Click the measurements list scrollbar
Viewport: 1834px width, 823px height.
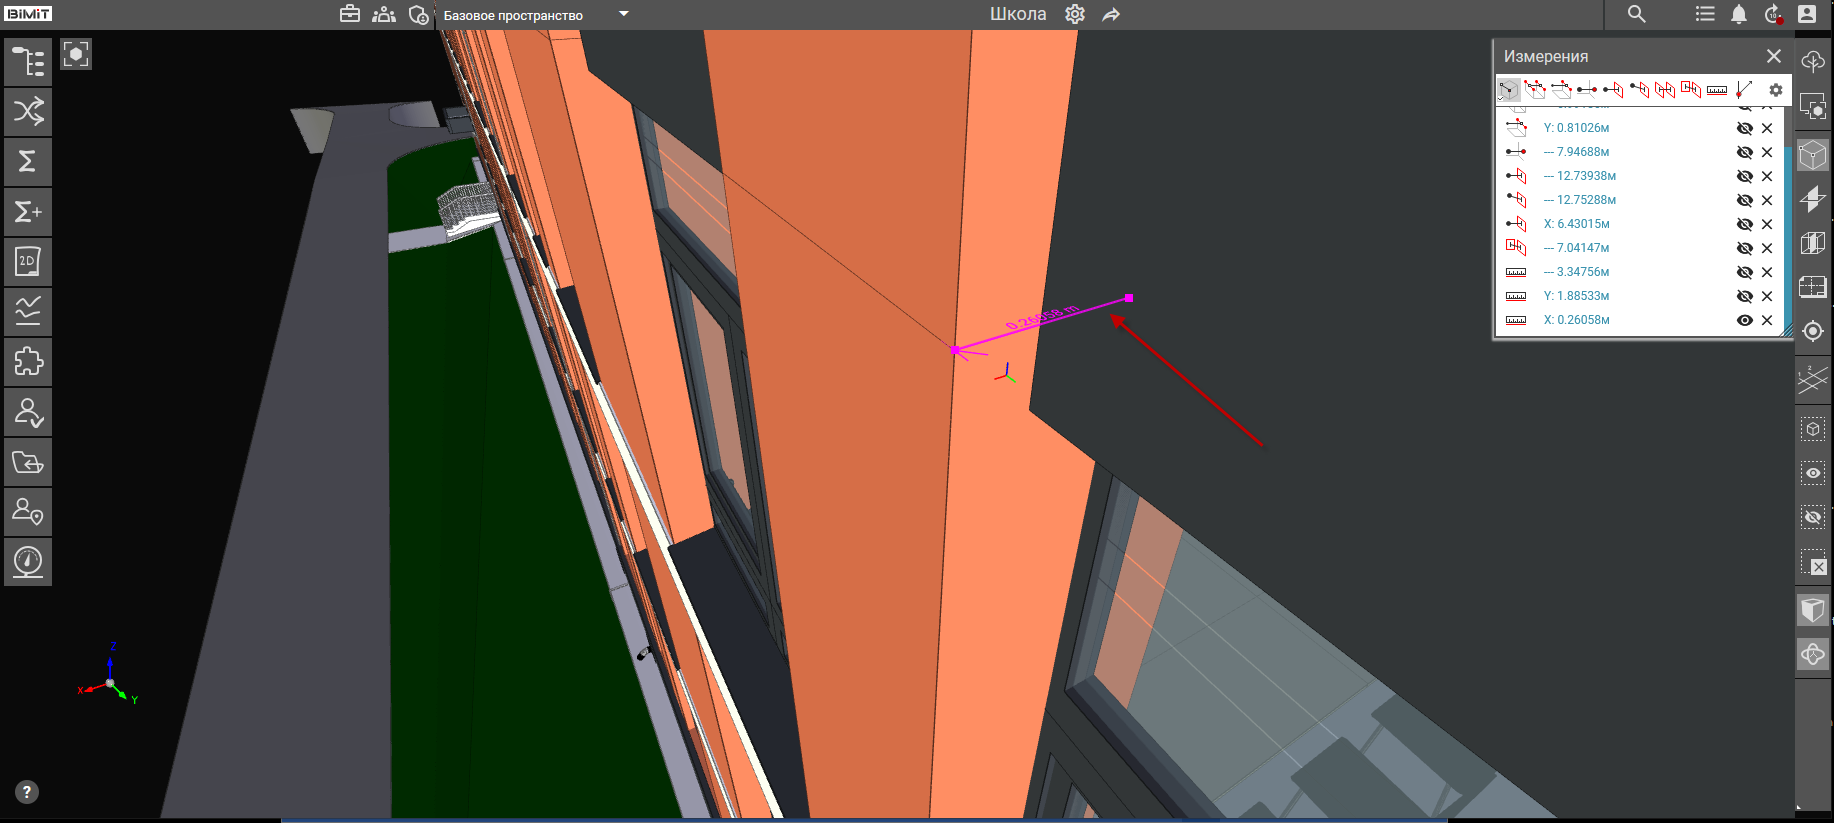(x=1787, y=220)
